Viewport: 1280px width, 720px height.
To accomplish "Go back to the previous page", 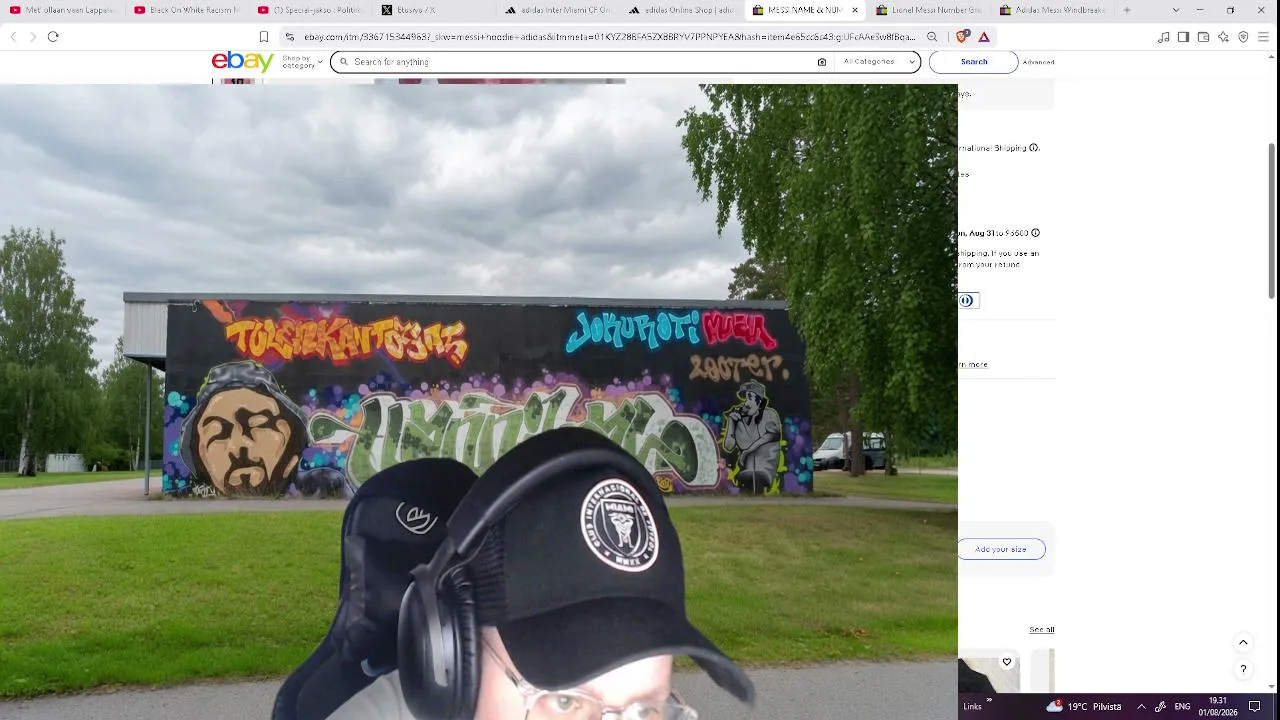I will coord(13,37).
